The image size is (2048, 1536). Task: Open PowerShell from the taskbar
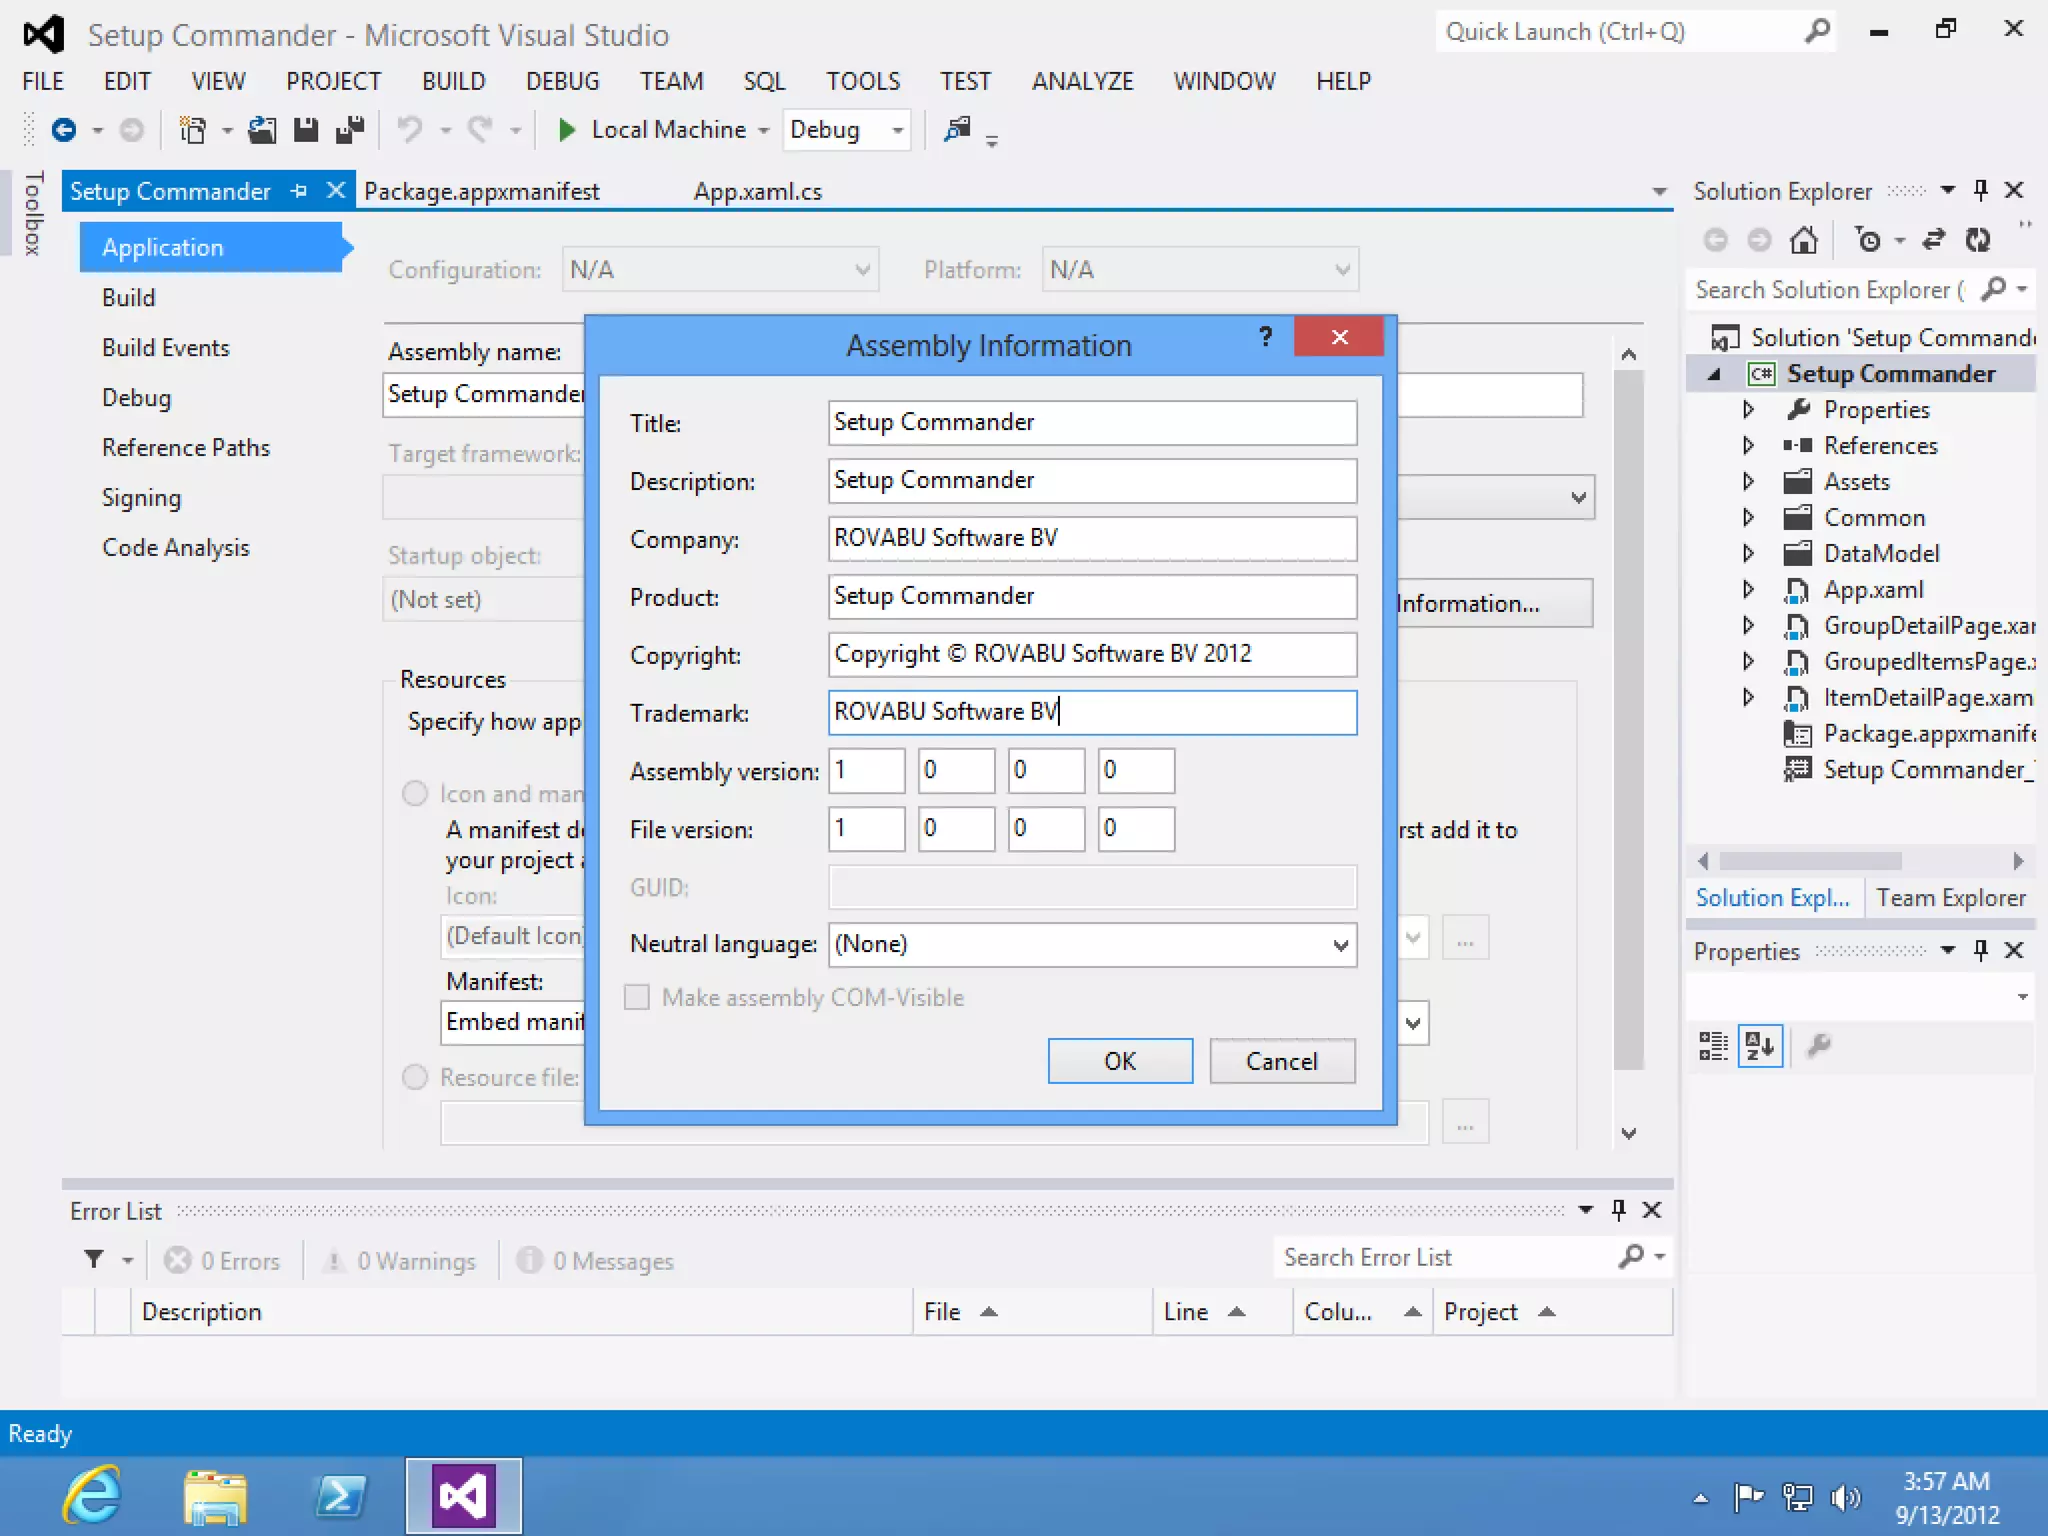click(x=340, y=1497)
